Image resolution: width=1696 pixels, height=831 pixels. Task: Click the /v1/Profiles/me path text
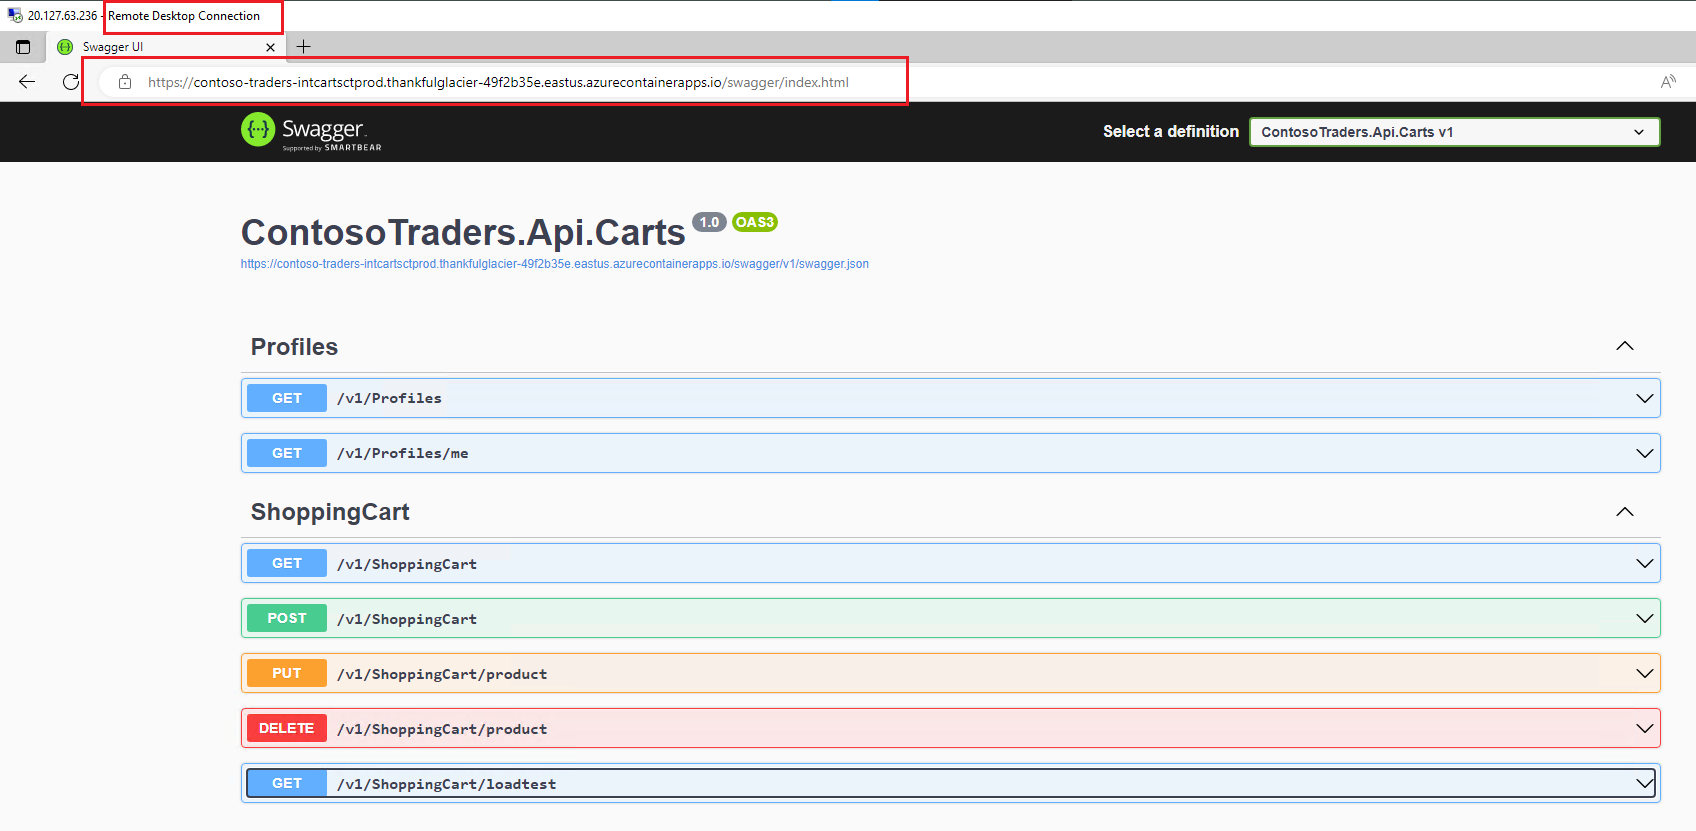click(402, 453)
